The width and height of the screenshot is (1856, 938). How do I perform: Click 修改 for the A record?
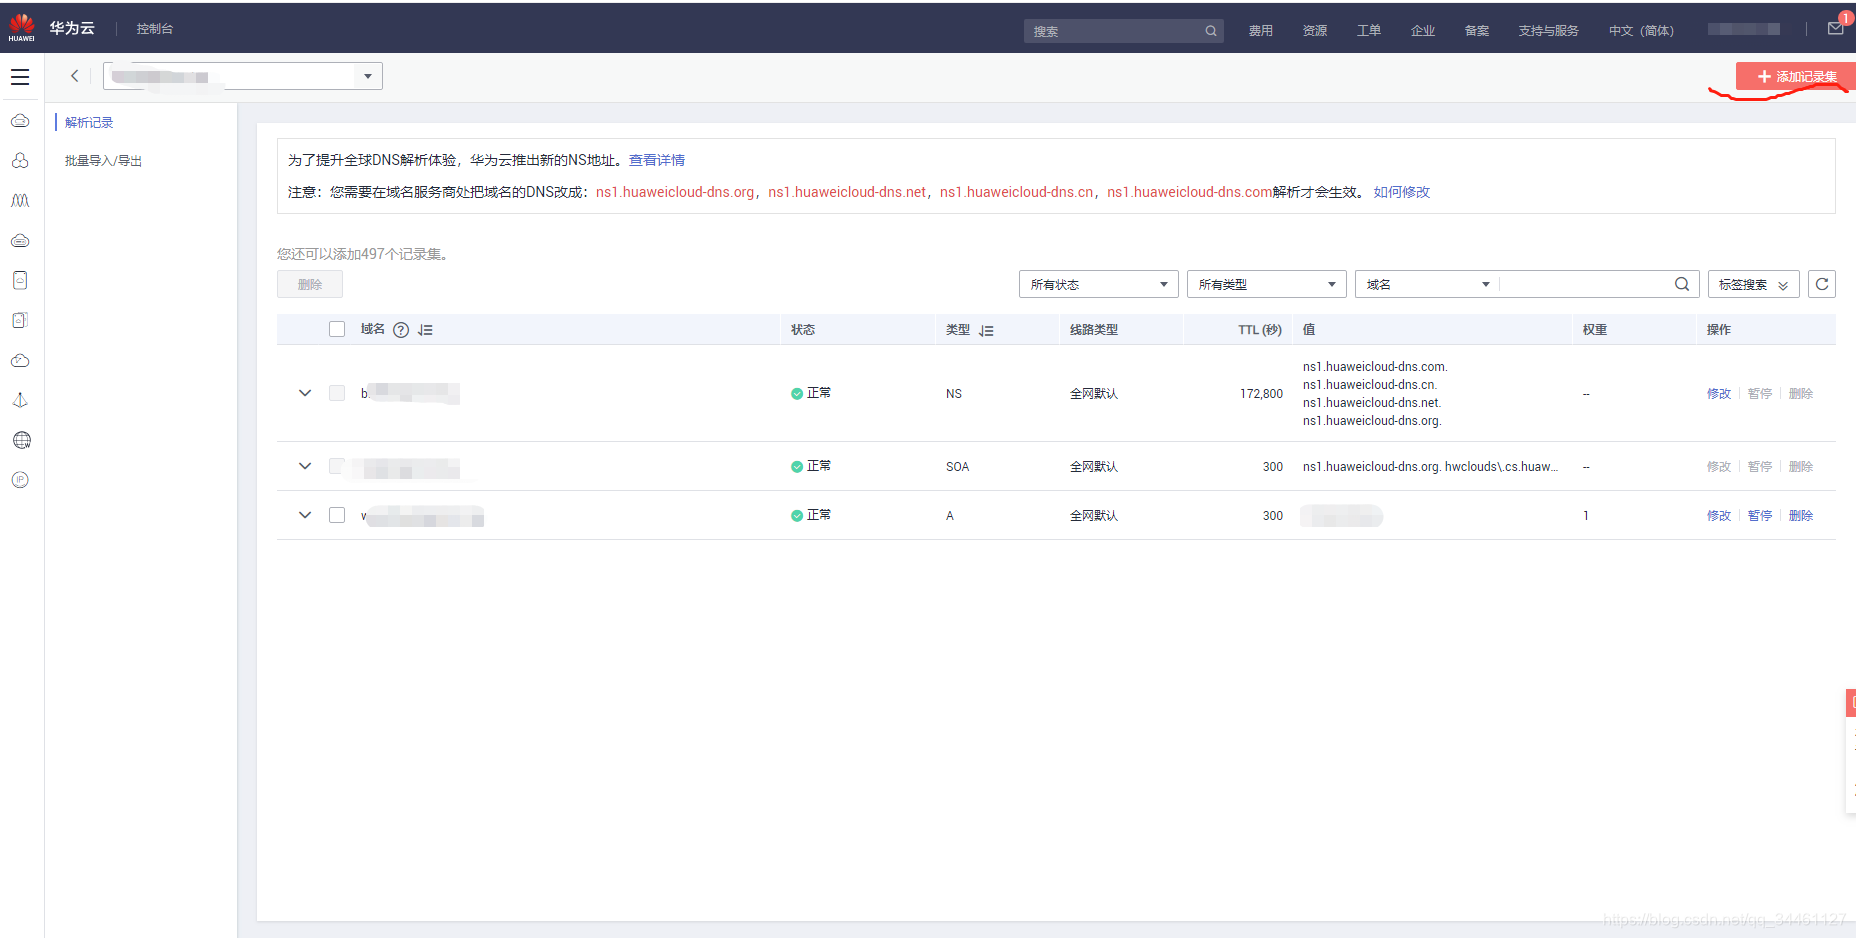1719,516
